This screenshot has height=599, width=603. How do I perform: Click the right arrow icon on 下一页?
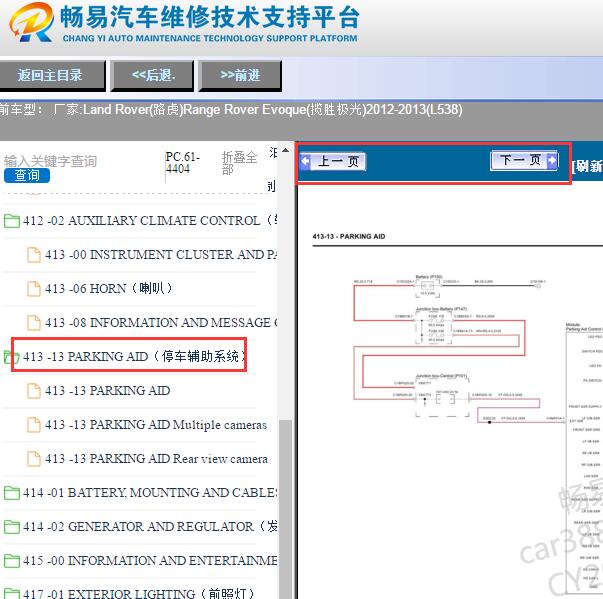pos(552,160)
